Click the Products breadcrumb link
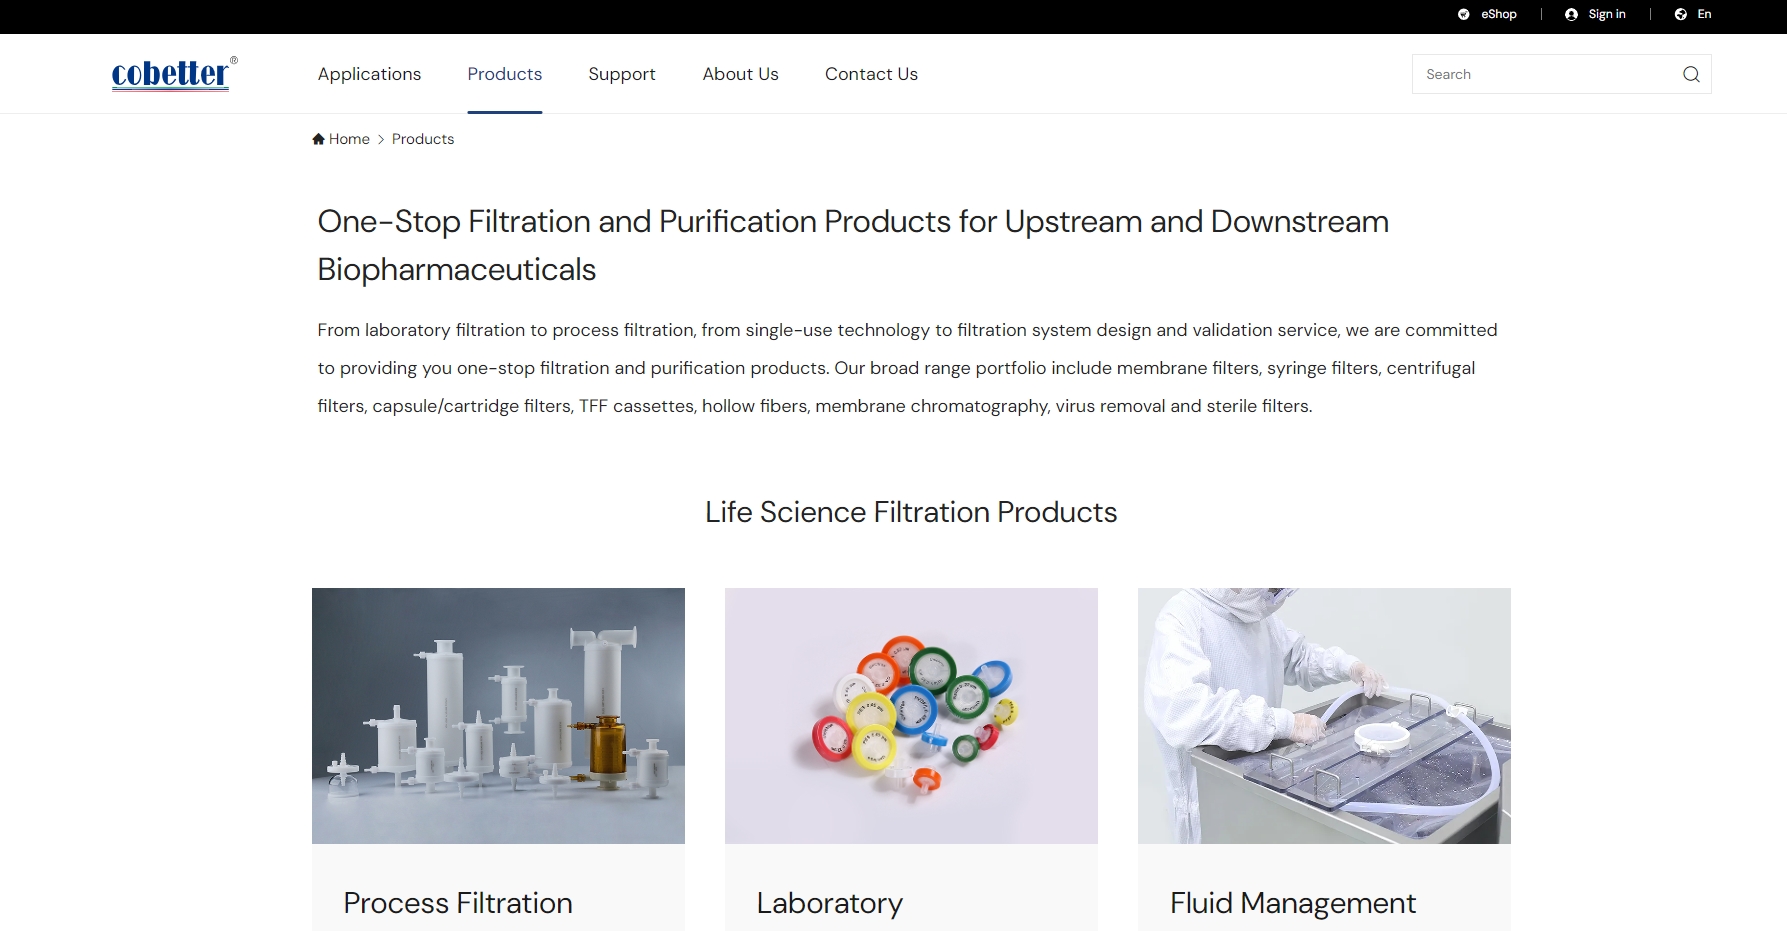The image size is (1787, 931). click(x=422, y=139)
